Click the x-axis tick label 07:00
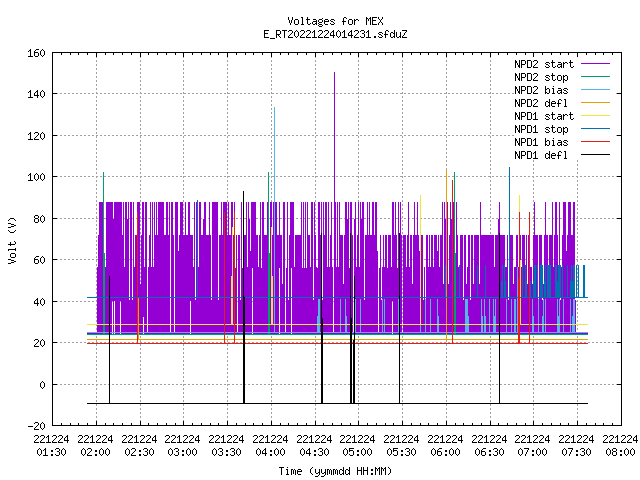 click(x=532, y=452)
